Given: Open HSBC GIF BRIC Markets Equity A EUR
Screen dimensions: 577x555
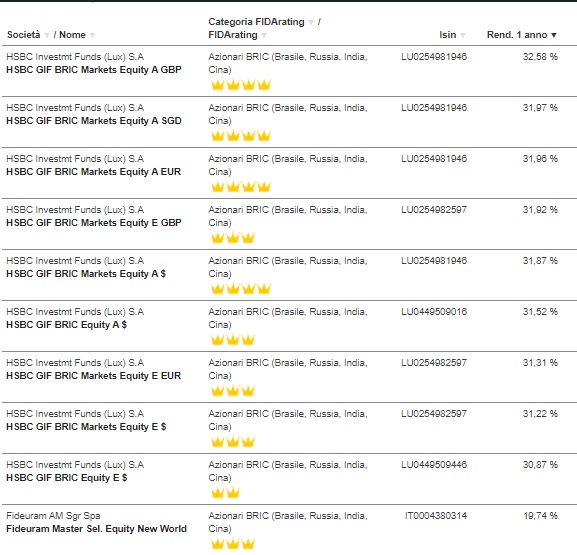Looking at the screenshot, I should (93, 172).
